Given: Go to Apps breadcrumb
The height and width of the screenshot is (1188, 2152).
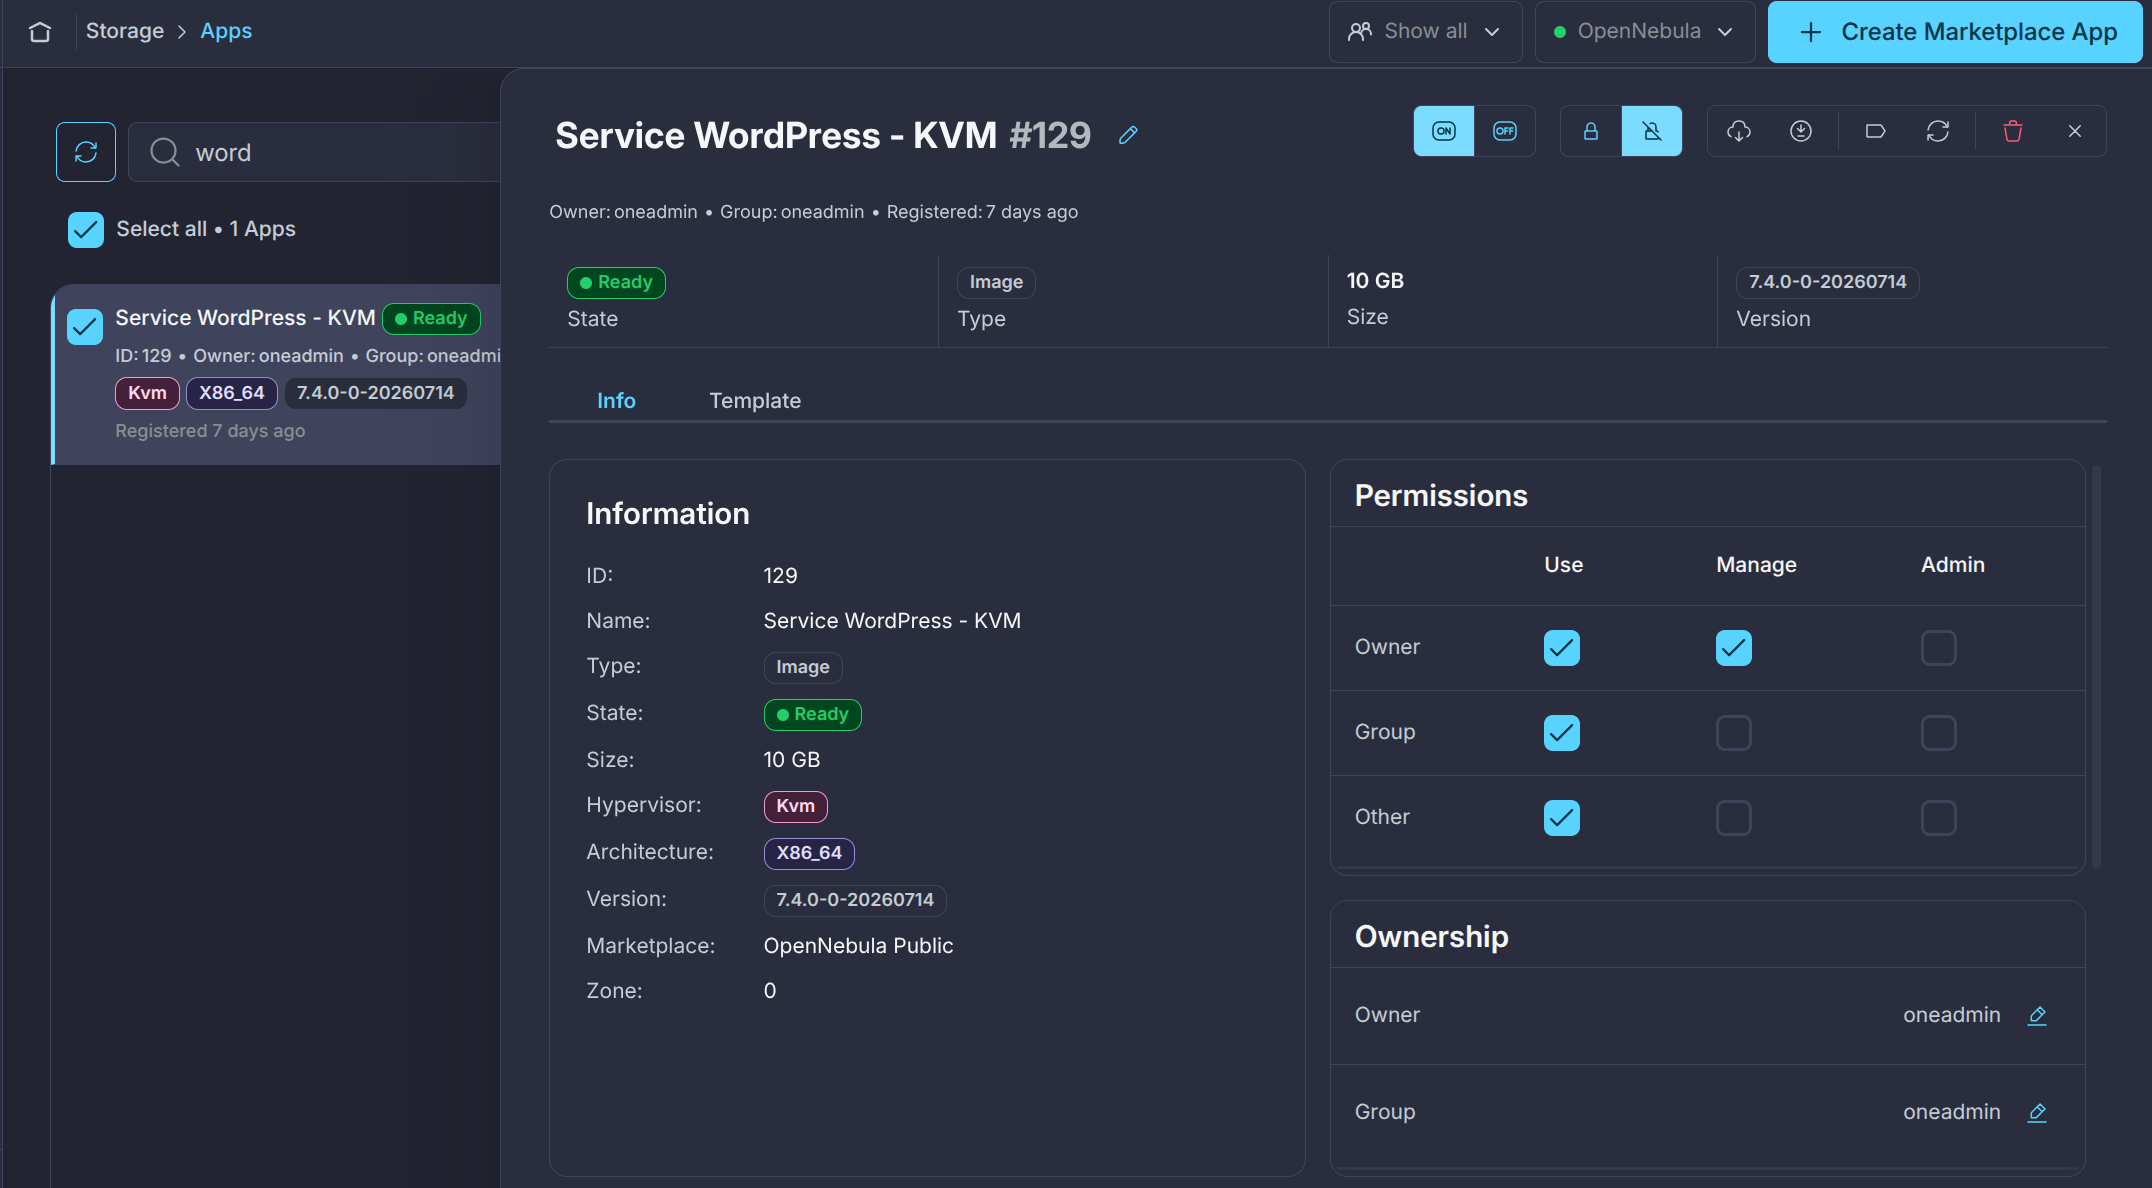Looking at the screenshot, I should [x=226, y=31].
